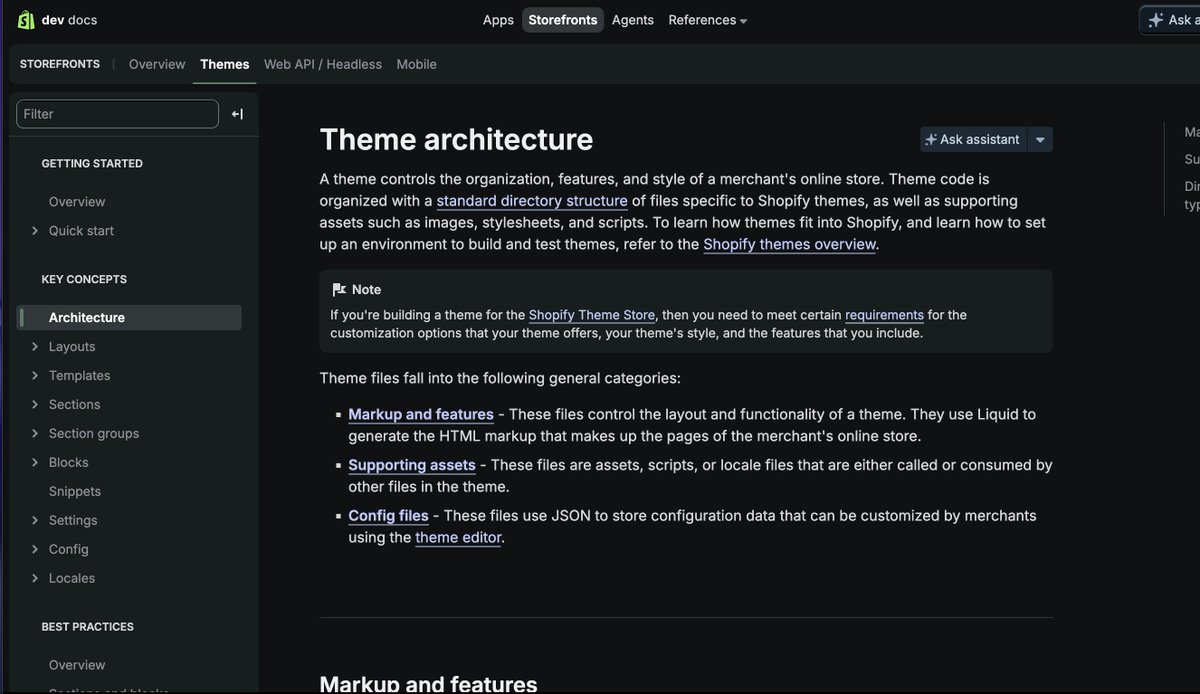Click the Markup and features section heading

(x=428, y=684)
